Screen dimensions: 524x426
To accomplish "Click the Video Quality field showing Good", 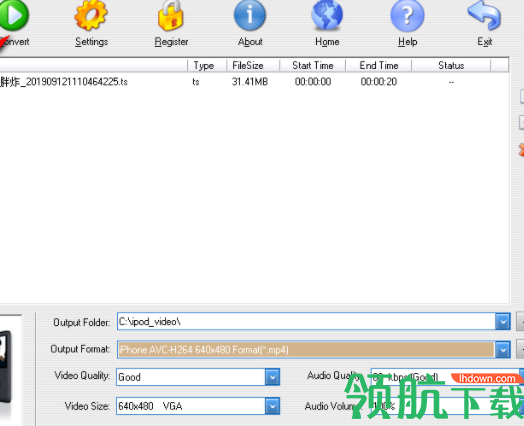I will [191, 377].
